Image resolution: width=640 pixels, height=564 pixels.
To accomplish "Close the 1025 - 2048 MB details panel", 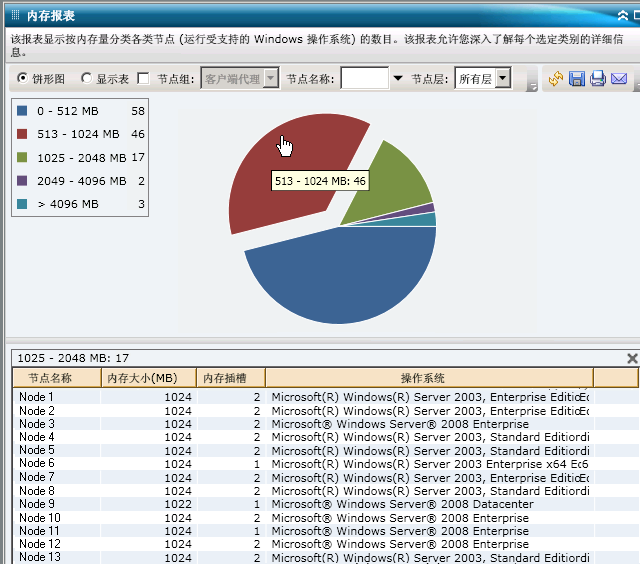I will [632, 358].
